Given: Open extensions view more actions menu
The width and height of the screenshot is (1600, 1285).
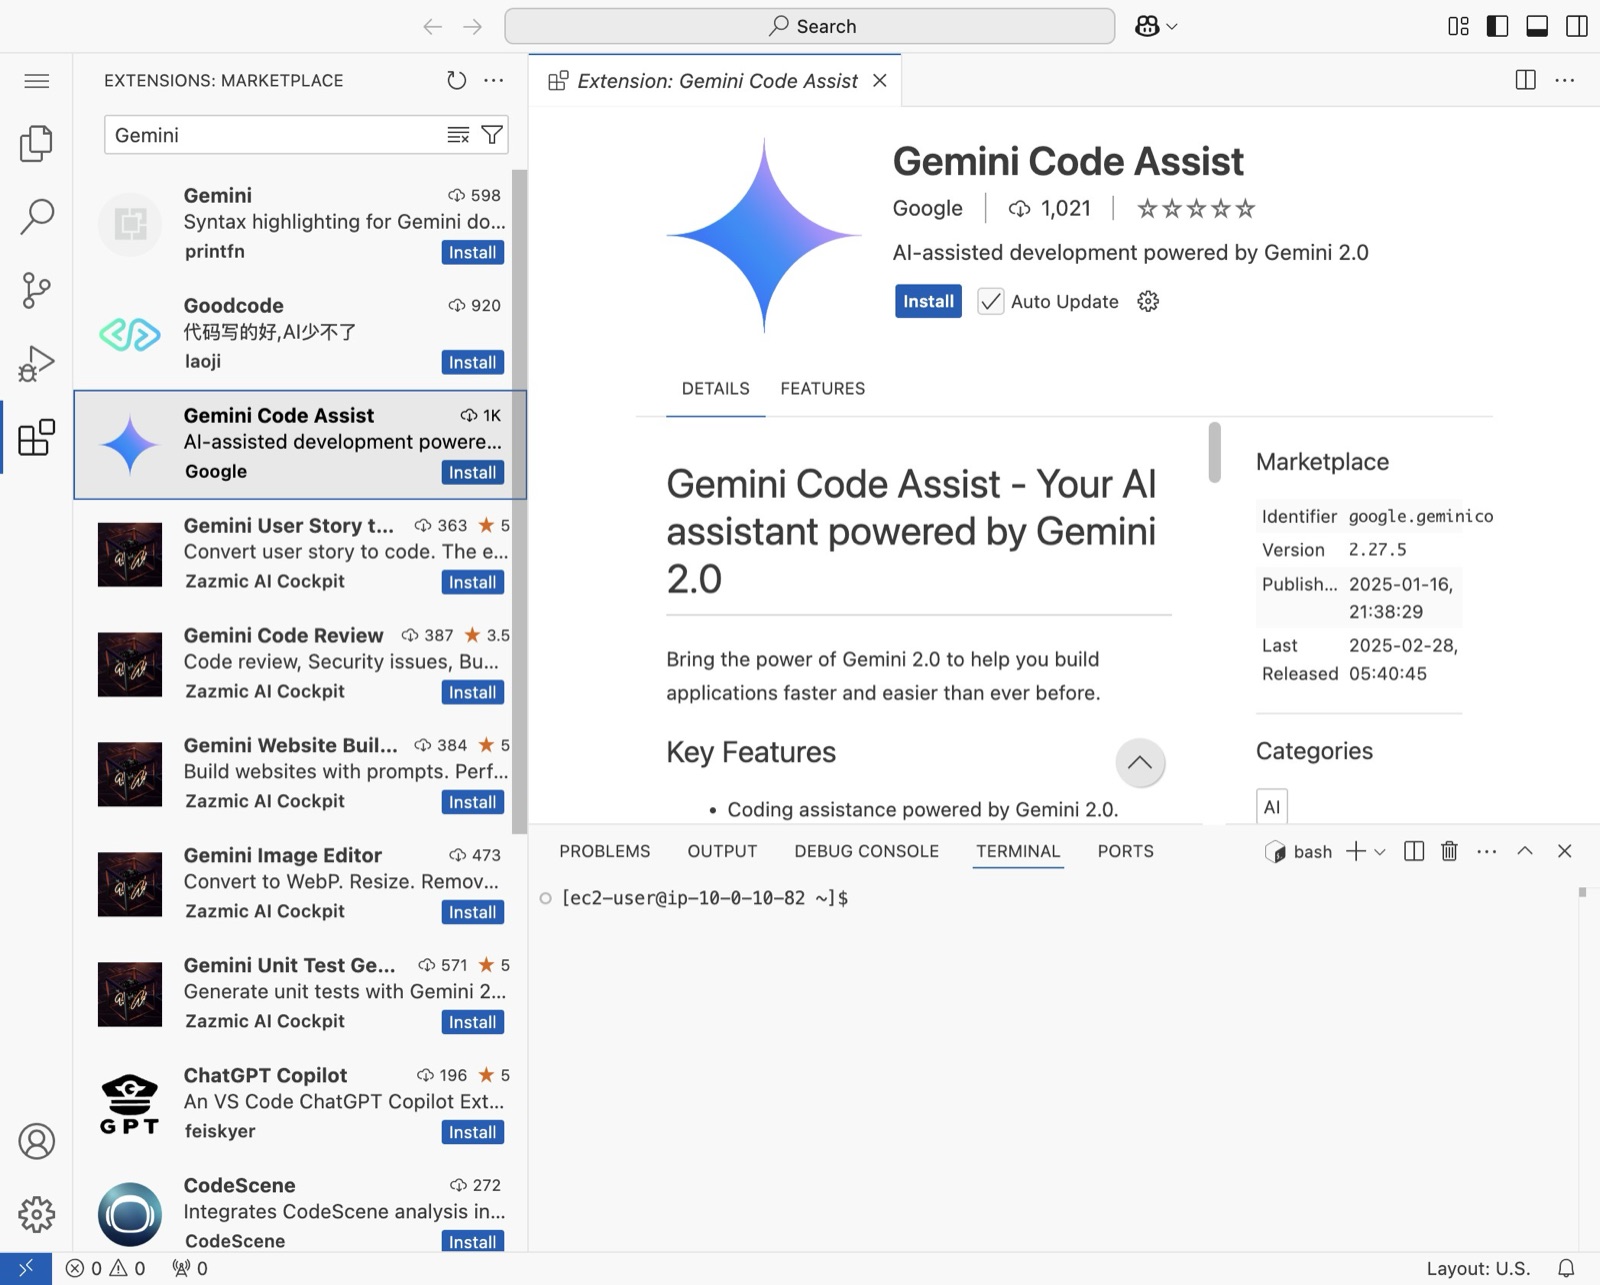Looking at the screenshot, I should click(x=494, y=80).
